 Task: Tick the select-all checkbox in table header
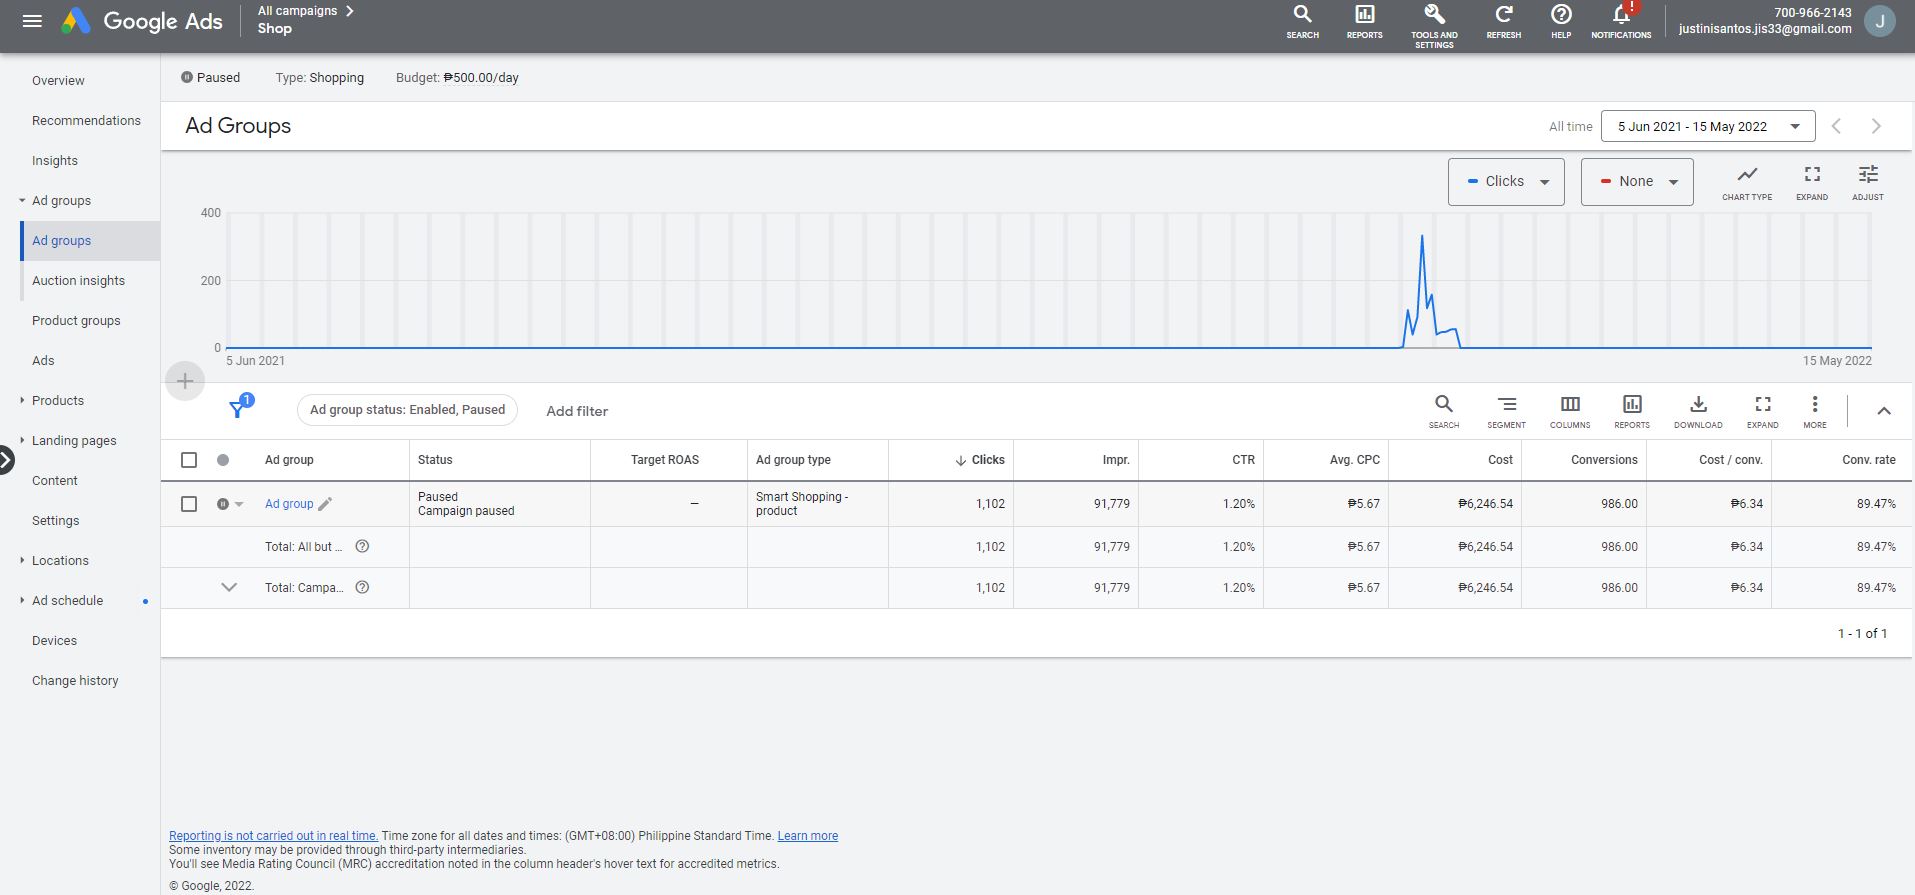click(x=189, y=460)
